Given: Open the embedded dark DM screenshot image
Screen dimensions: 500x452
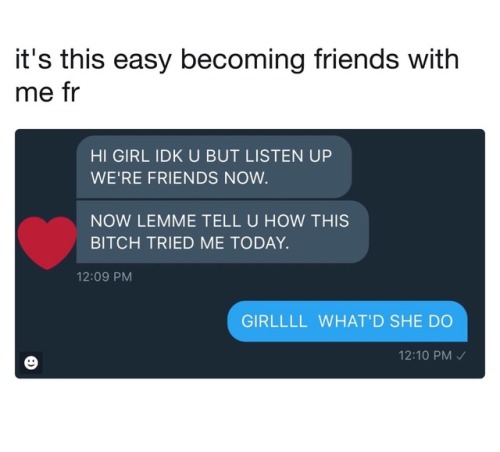Looking at the screenshot, I should (250, 254).
